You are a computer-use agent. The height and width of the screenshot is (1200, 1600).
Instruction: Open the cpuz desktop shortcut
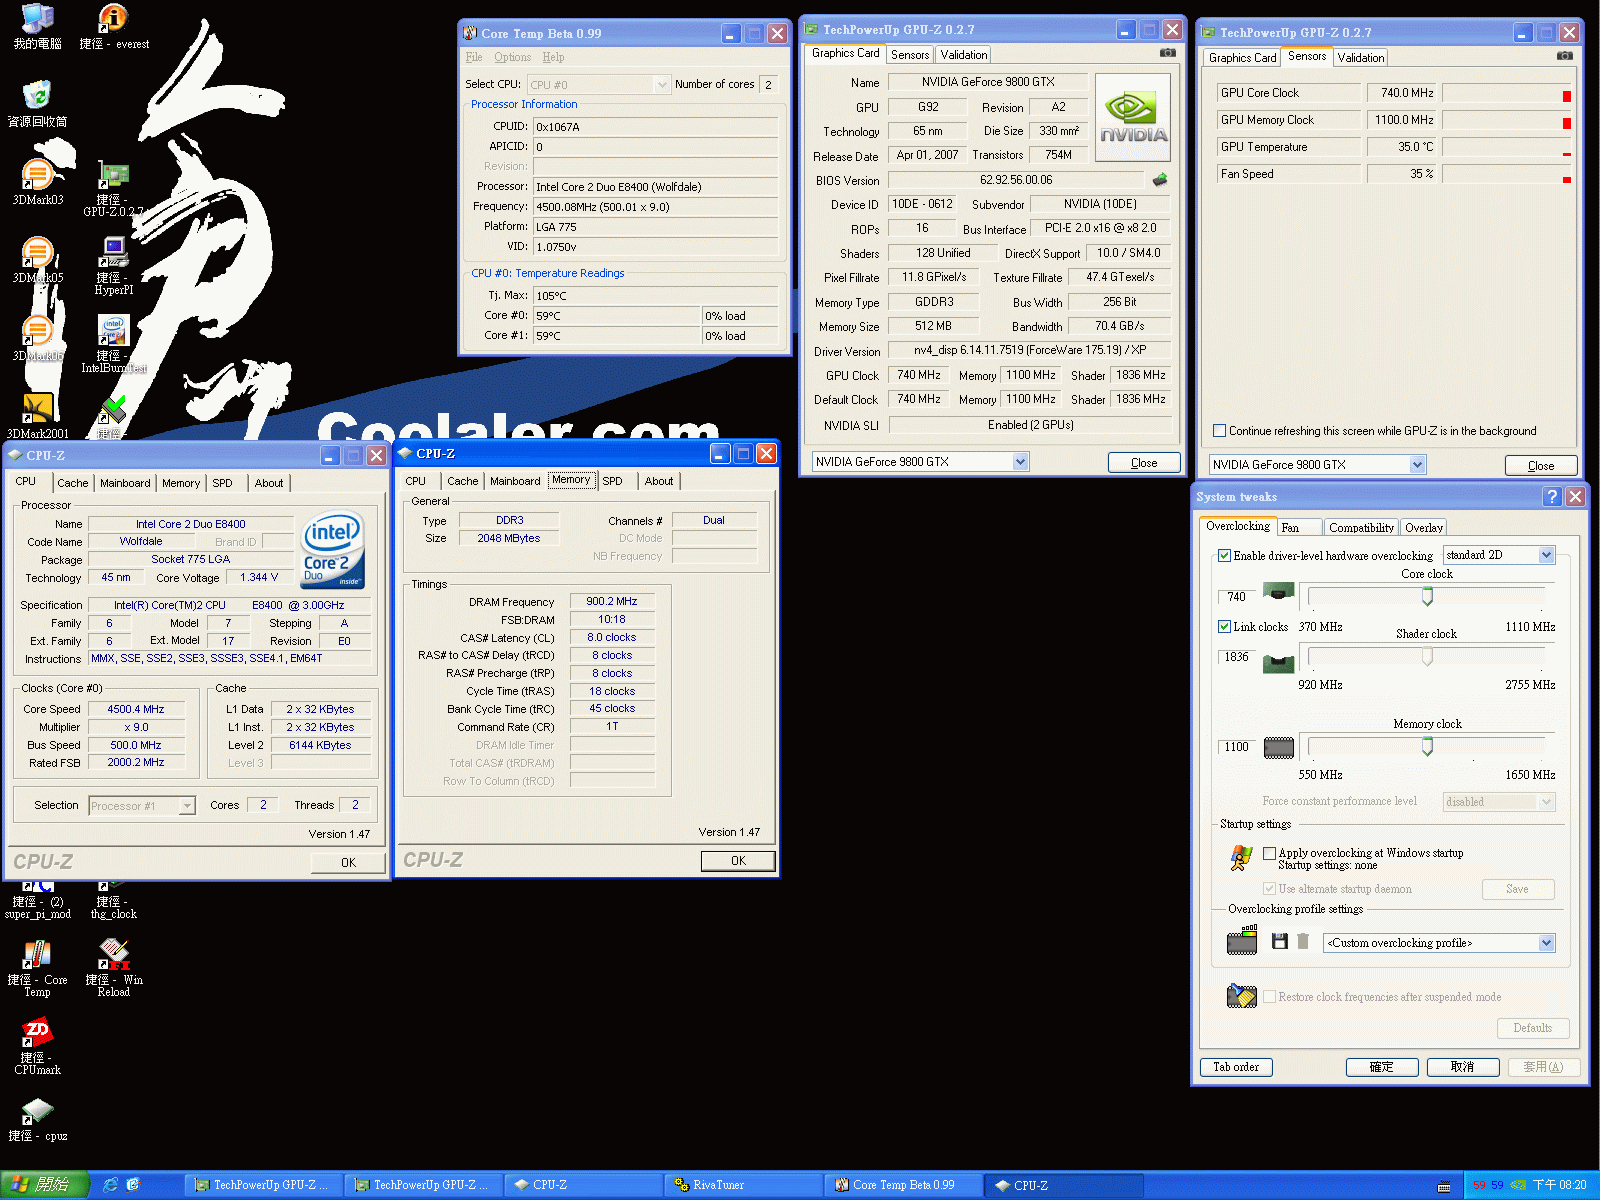[x=37, y=1120]
